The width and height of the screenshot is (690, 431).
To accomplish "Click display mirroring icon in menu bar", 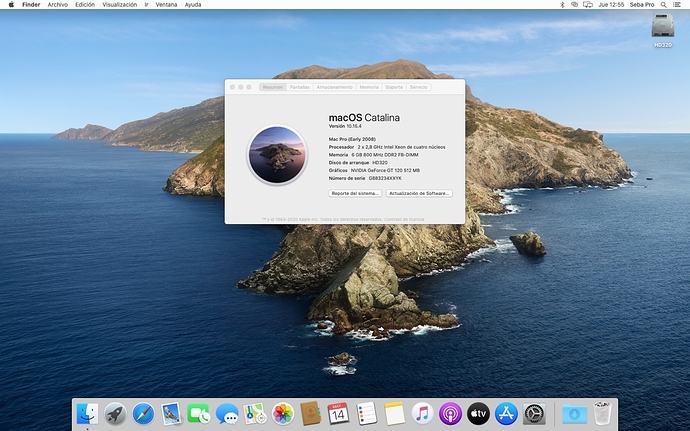I will pos(587,5).
